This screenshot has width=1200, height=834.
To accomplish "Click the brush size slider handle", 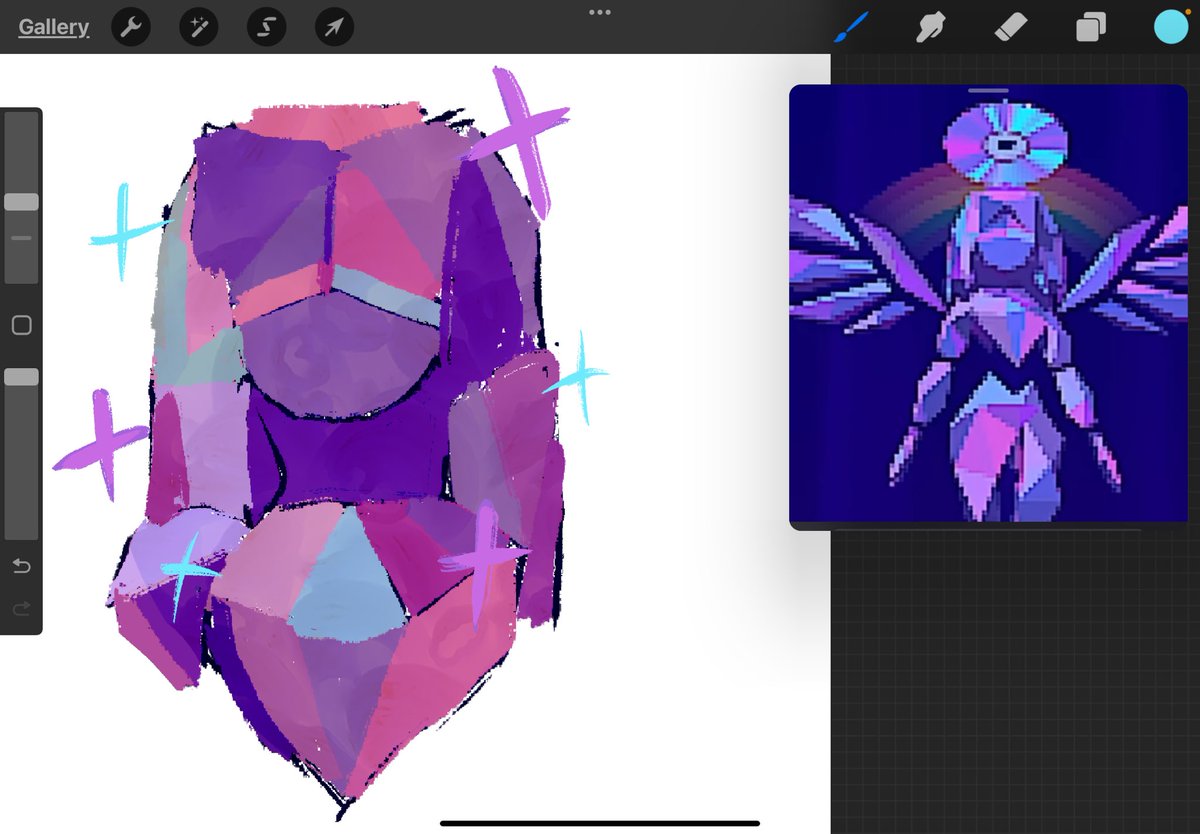I will click(x=21, y=202).
